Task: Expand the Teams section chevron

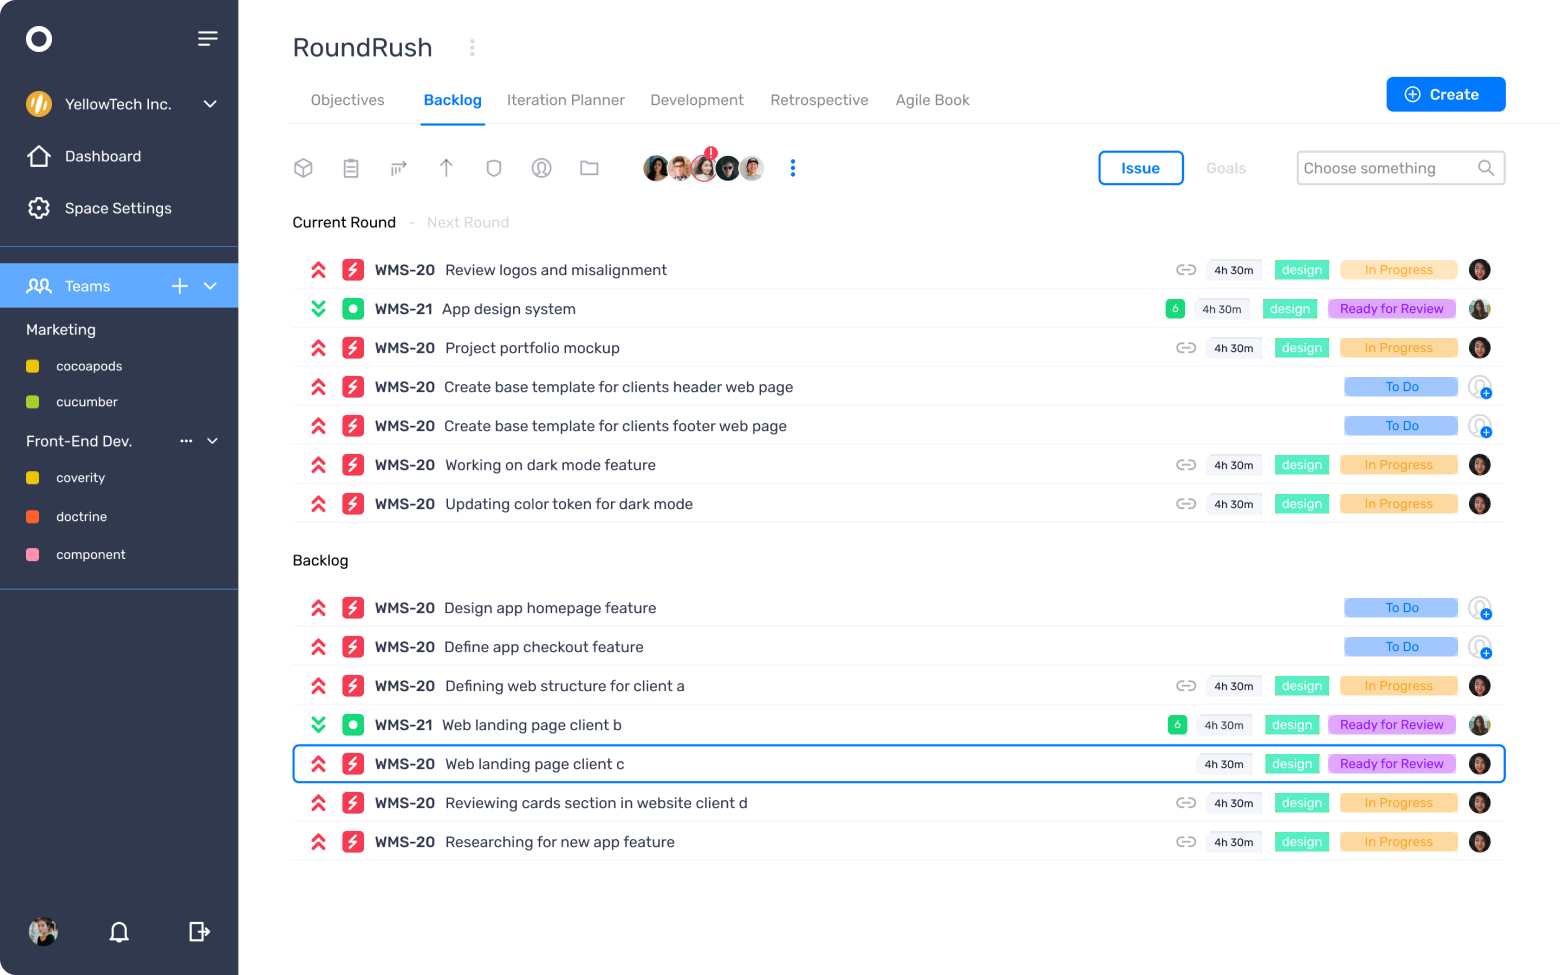Action: click(211, 285)
